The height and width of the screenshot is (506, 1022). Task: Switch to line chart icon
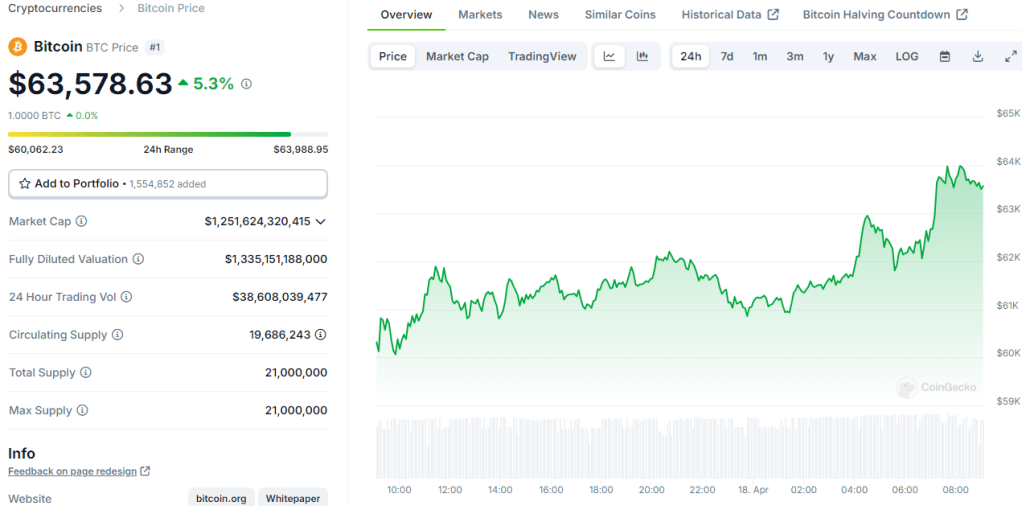click(x=609, y=56)
